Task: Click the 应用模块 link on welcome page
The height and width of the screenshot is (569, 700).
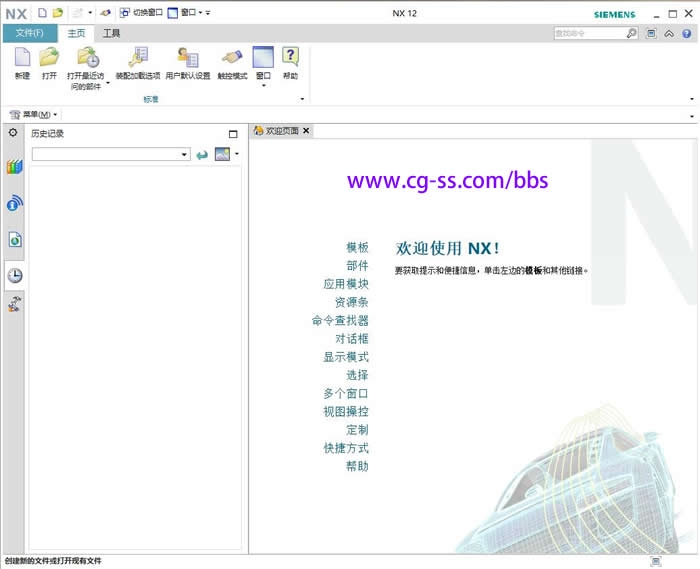Action: point(345,284)
